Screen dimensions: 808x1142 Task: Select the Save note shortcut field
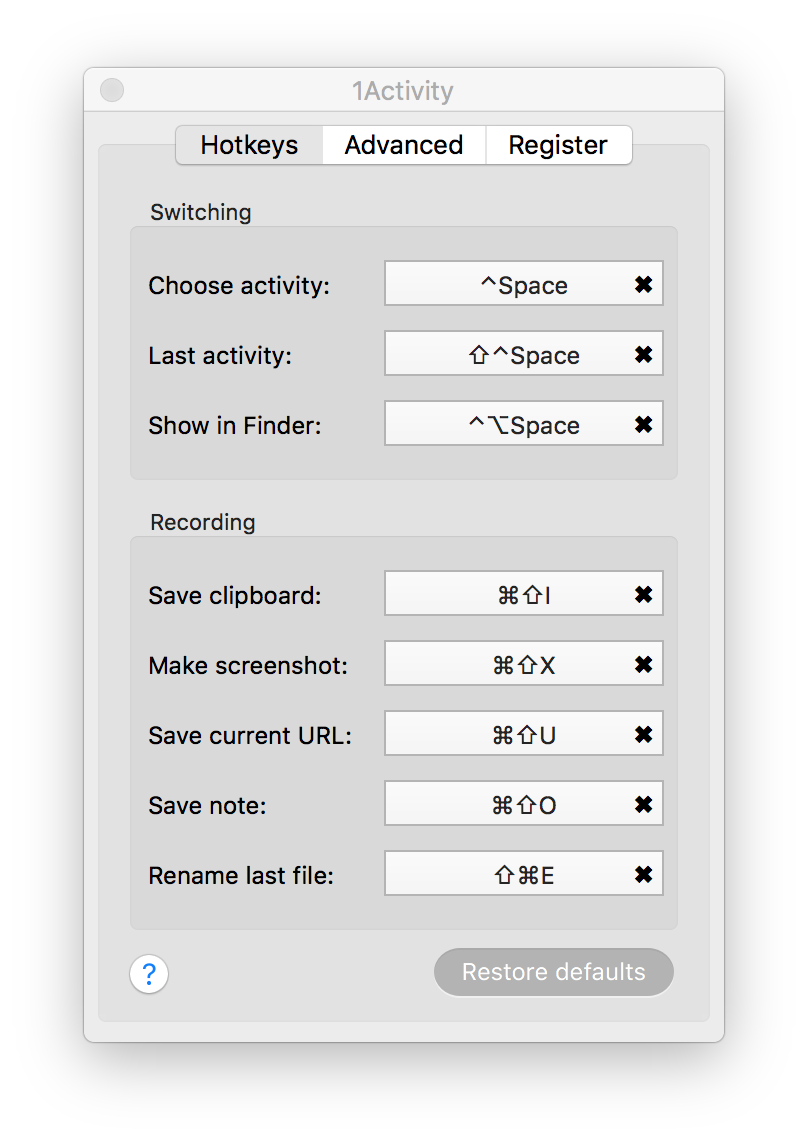(x=505, y=805)
